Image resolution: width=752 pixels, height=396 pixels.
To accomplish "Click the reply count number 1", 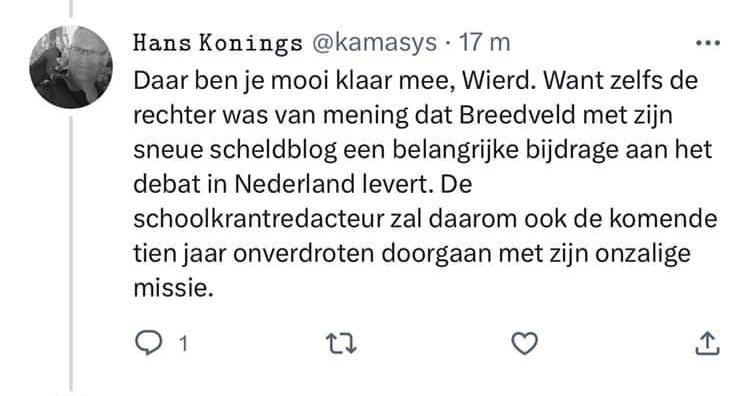I will tap(183, 344).
